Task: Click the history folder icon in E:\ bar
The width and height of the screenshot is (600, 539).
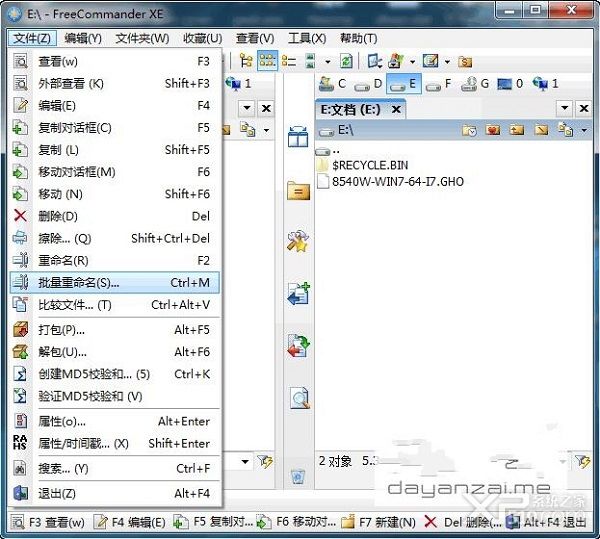Action: 469,130
